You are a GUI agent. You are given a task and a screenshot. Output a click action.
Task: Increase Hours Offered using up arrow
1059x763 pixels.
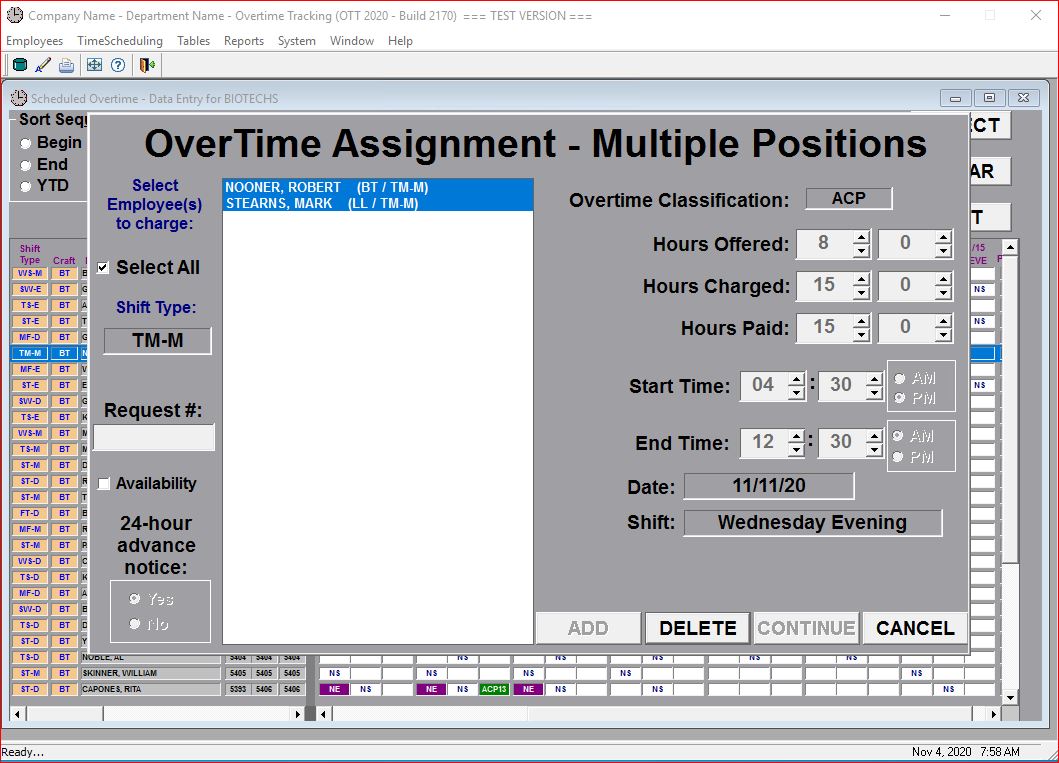(x=861, y=237)
